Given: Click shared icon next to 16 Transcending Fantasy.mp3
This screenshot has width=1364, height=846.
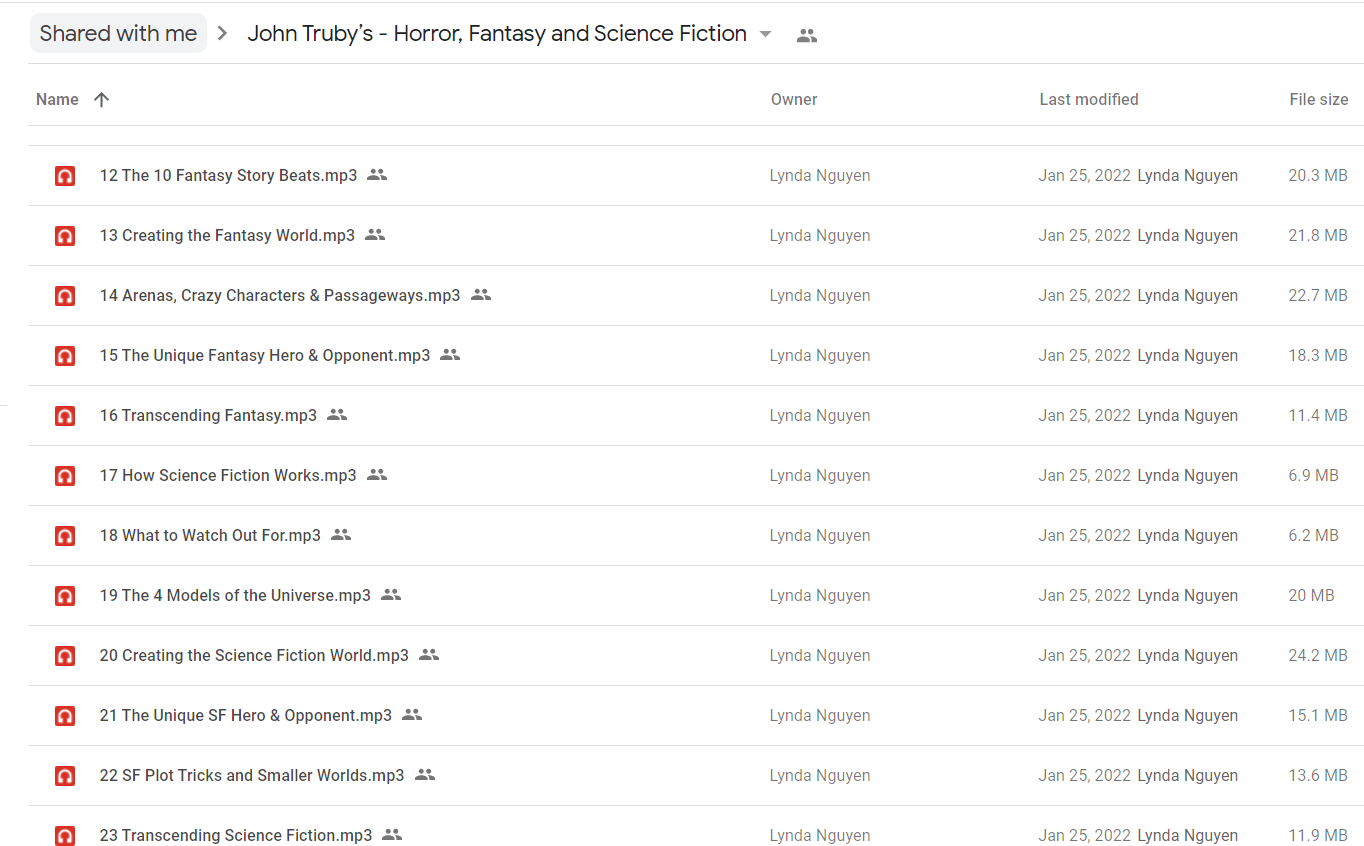Looking at the screenshot, I should click(337, 415).
